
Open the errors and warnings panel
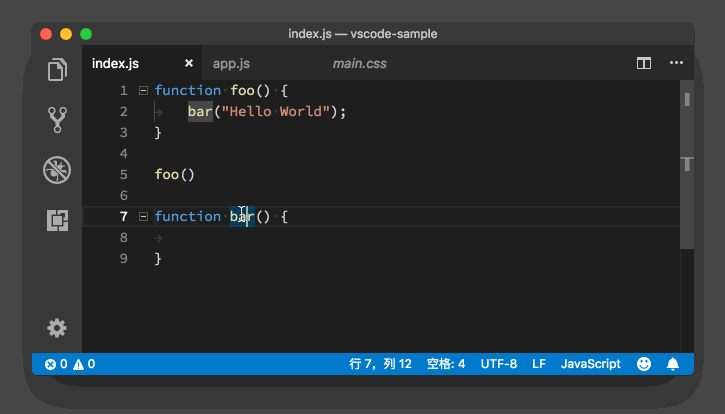click(x=70, y=364)
